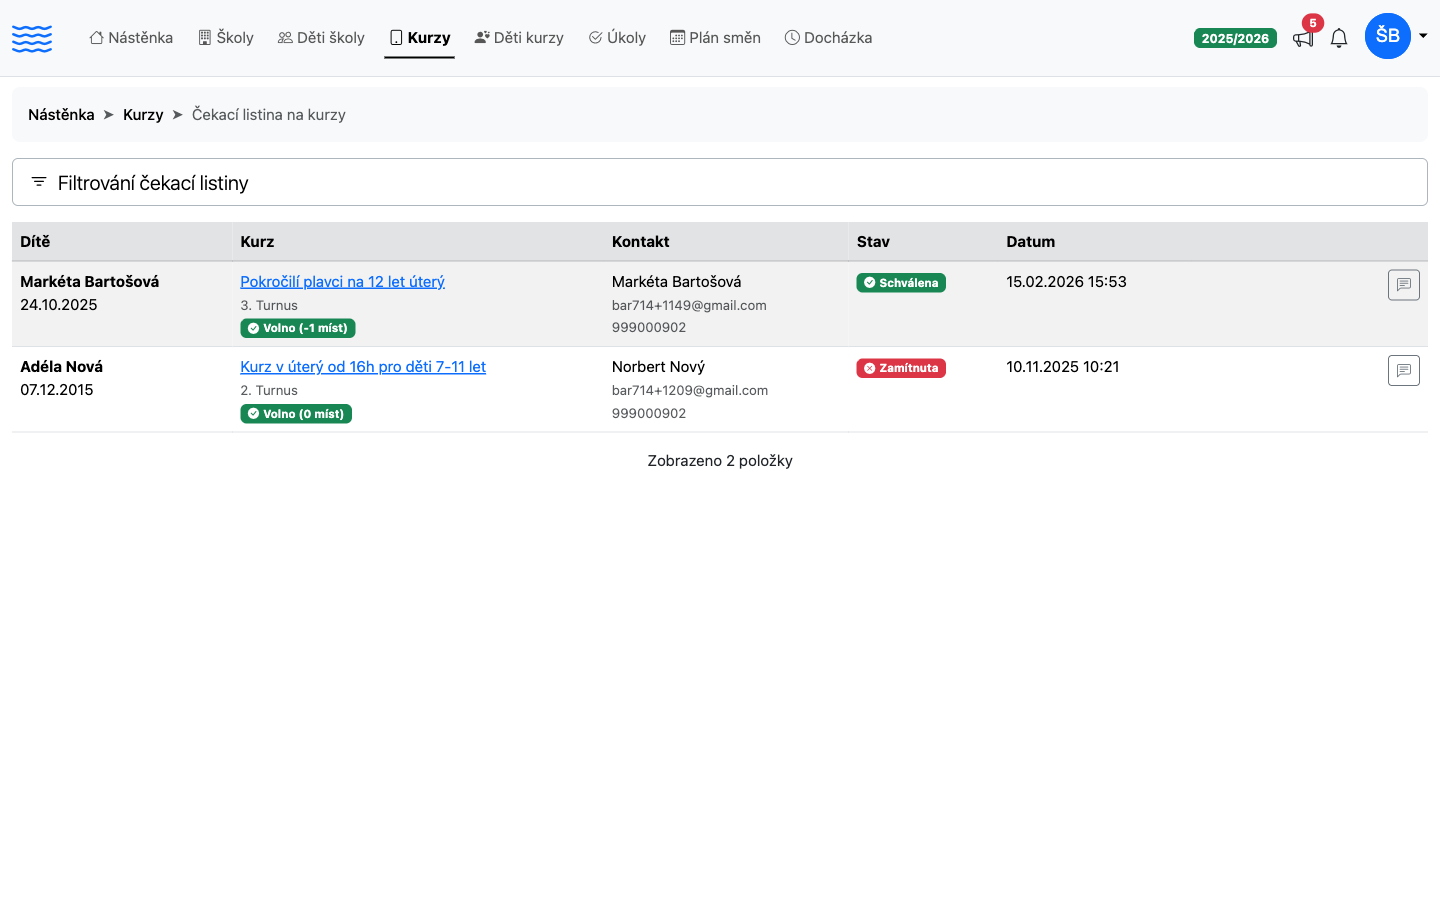Click Kurzy breadcrumb link
The image size is (1440, 900).
click(143, 115)
